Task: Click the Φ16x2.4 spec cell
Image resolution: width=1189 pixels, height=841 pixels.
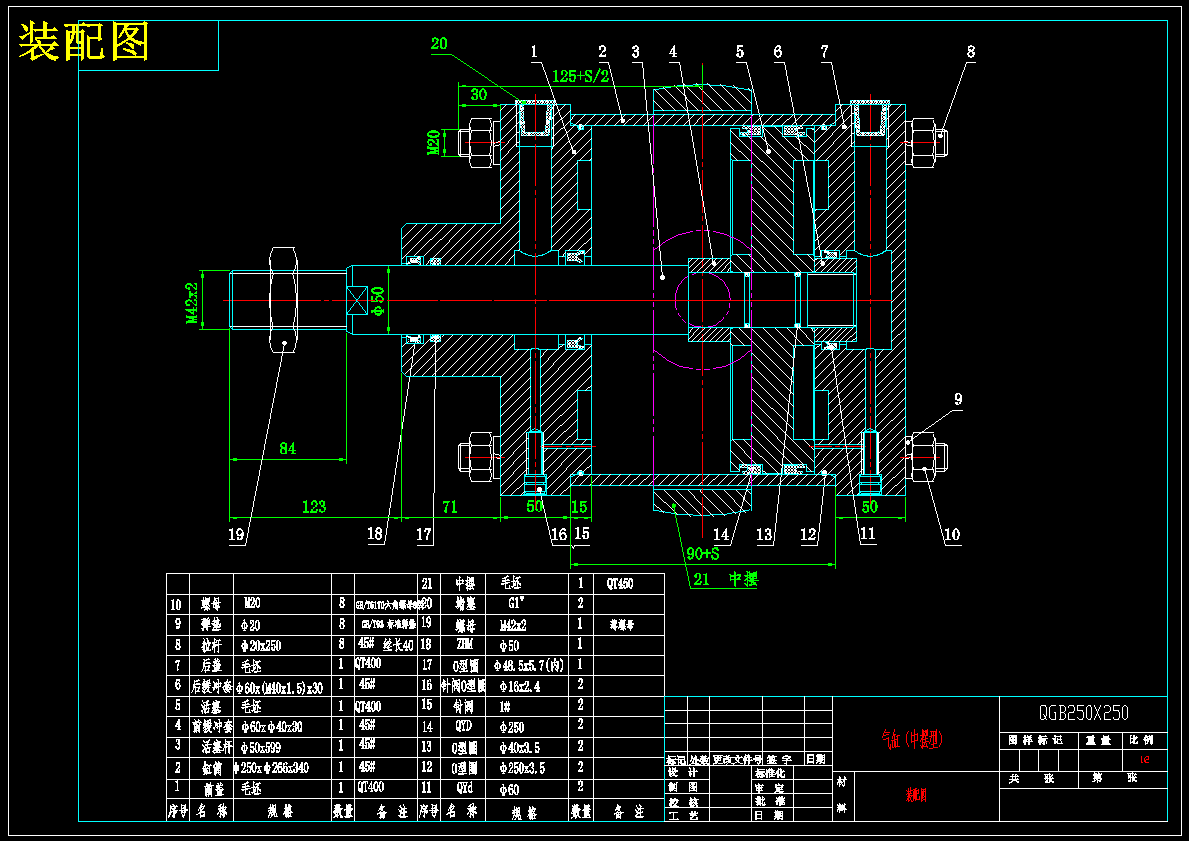Action: 520,686
